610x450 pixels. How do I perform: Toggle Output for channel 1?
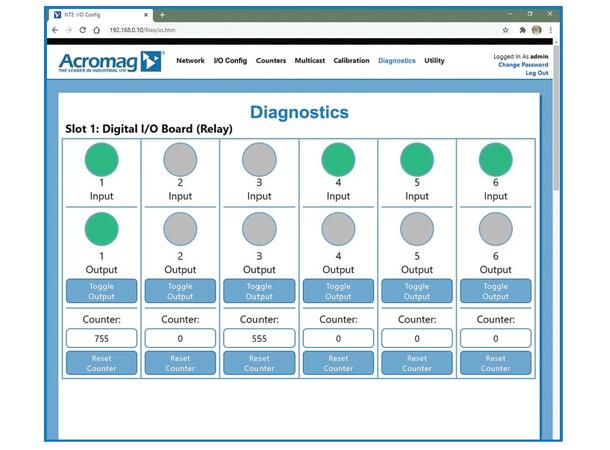101,291
